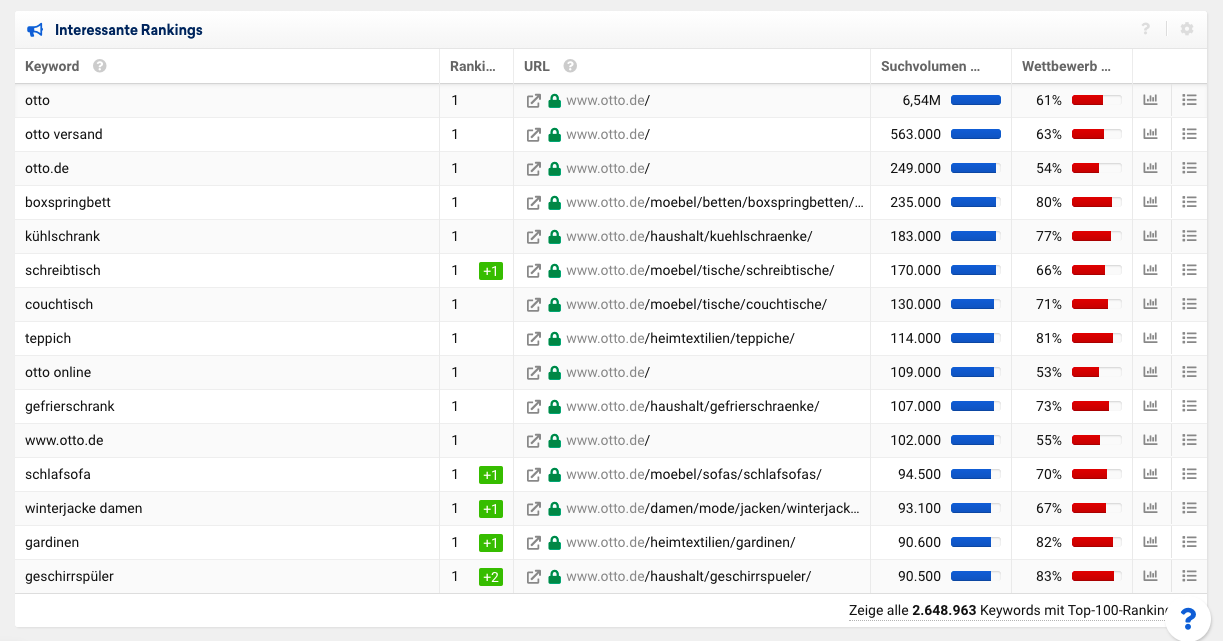
Task: Click the competition value 54% for otto.de
Action: (1049, 168)
